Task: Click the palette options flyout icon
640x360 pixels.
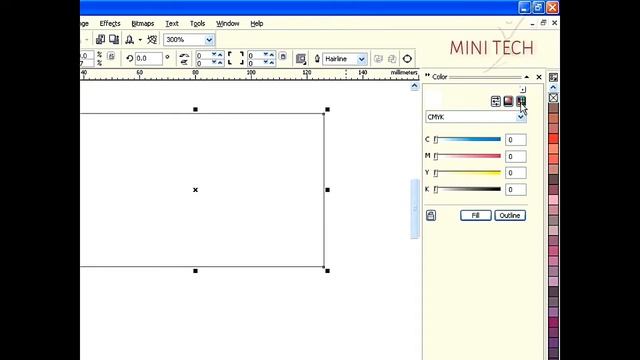Action: (553, 77)
